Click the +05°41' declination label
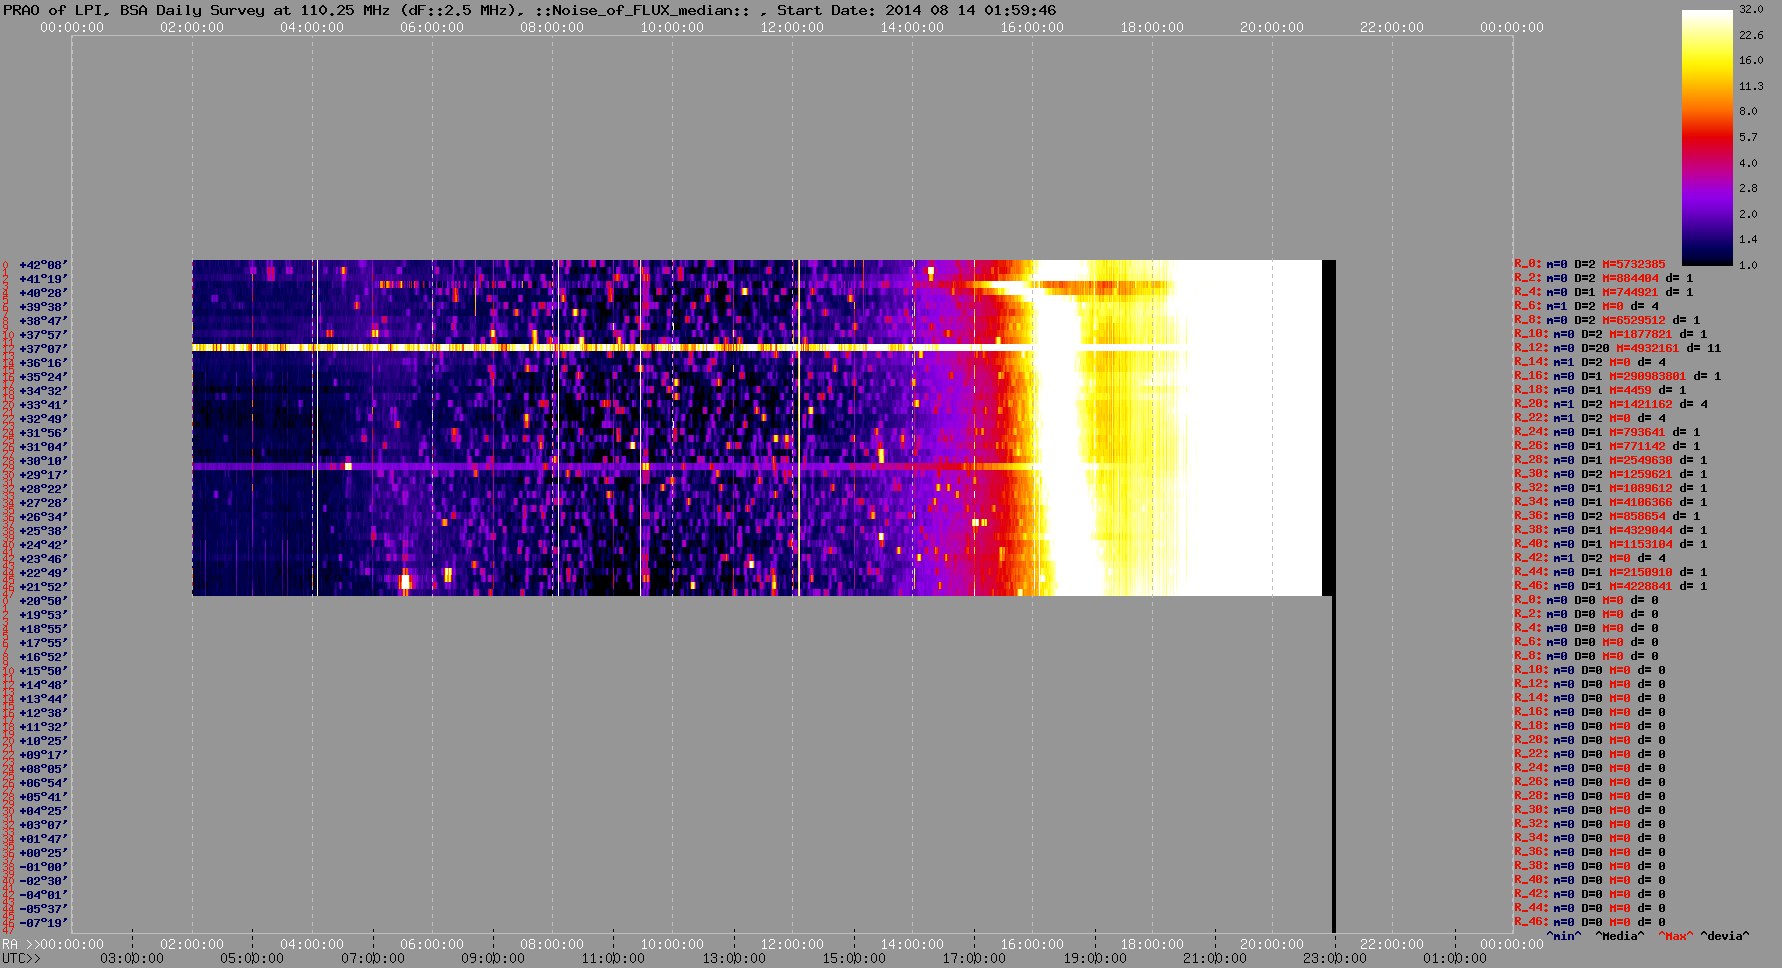 coord(43,797)
